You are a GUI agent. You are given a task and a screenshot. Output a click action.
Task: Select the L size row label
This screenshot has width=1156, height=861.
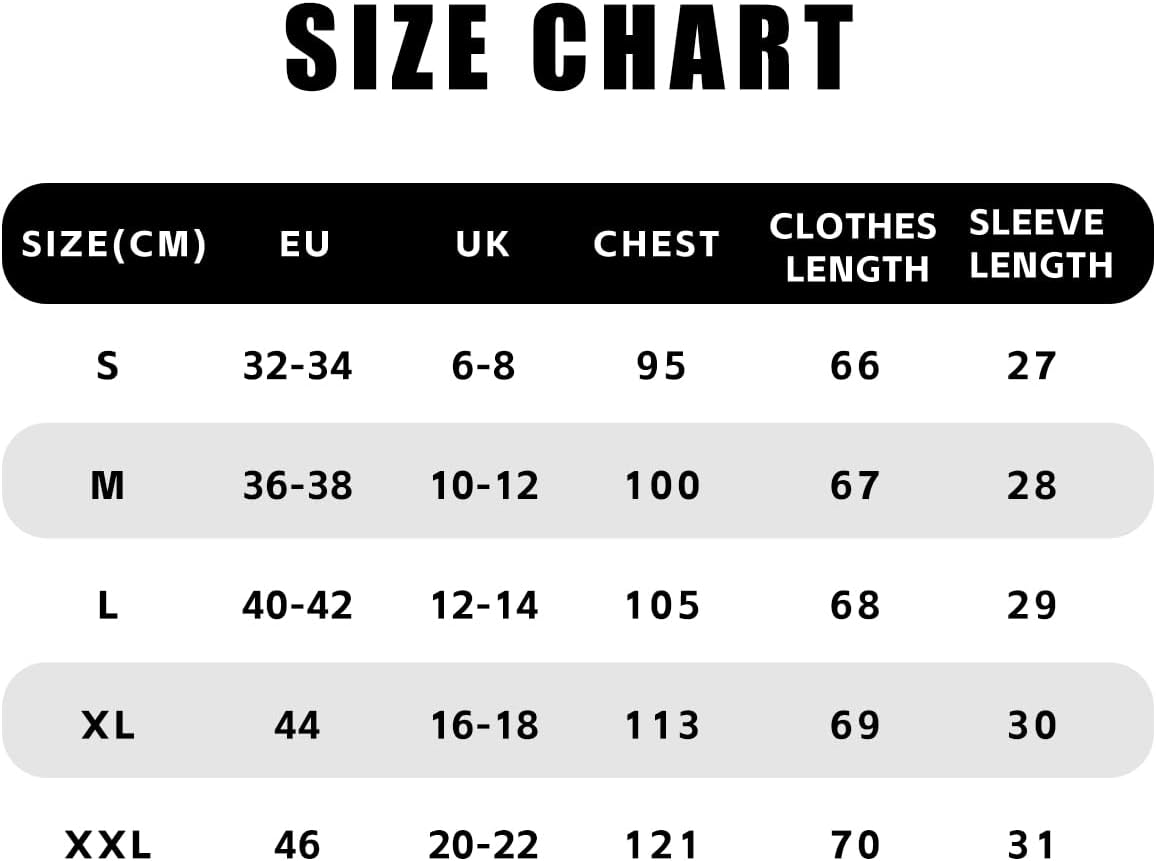[107, 606]
